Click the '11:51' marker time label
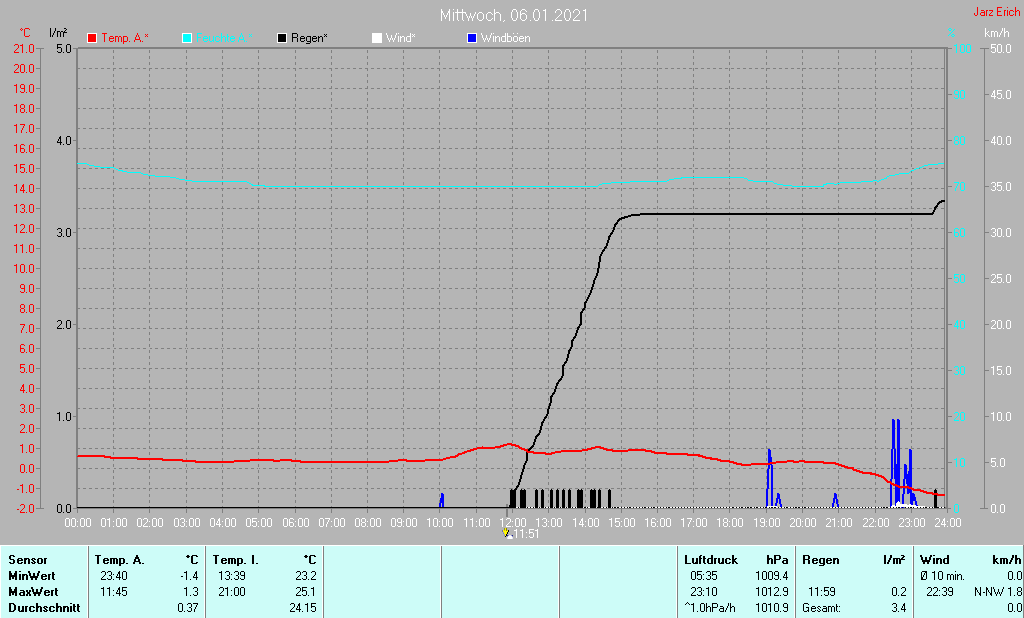This screenshot has height=618, width=1024. (526, 534)
